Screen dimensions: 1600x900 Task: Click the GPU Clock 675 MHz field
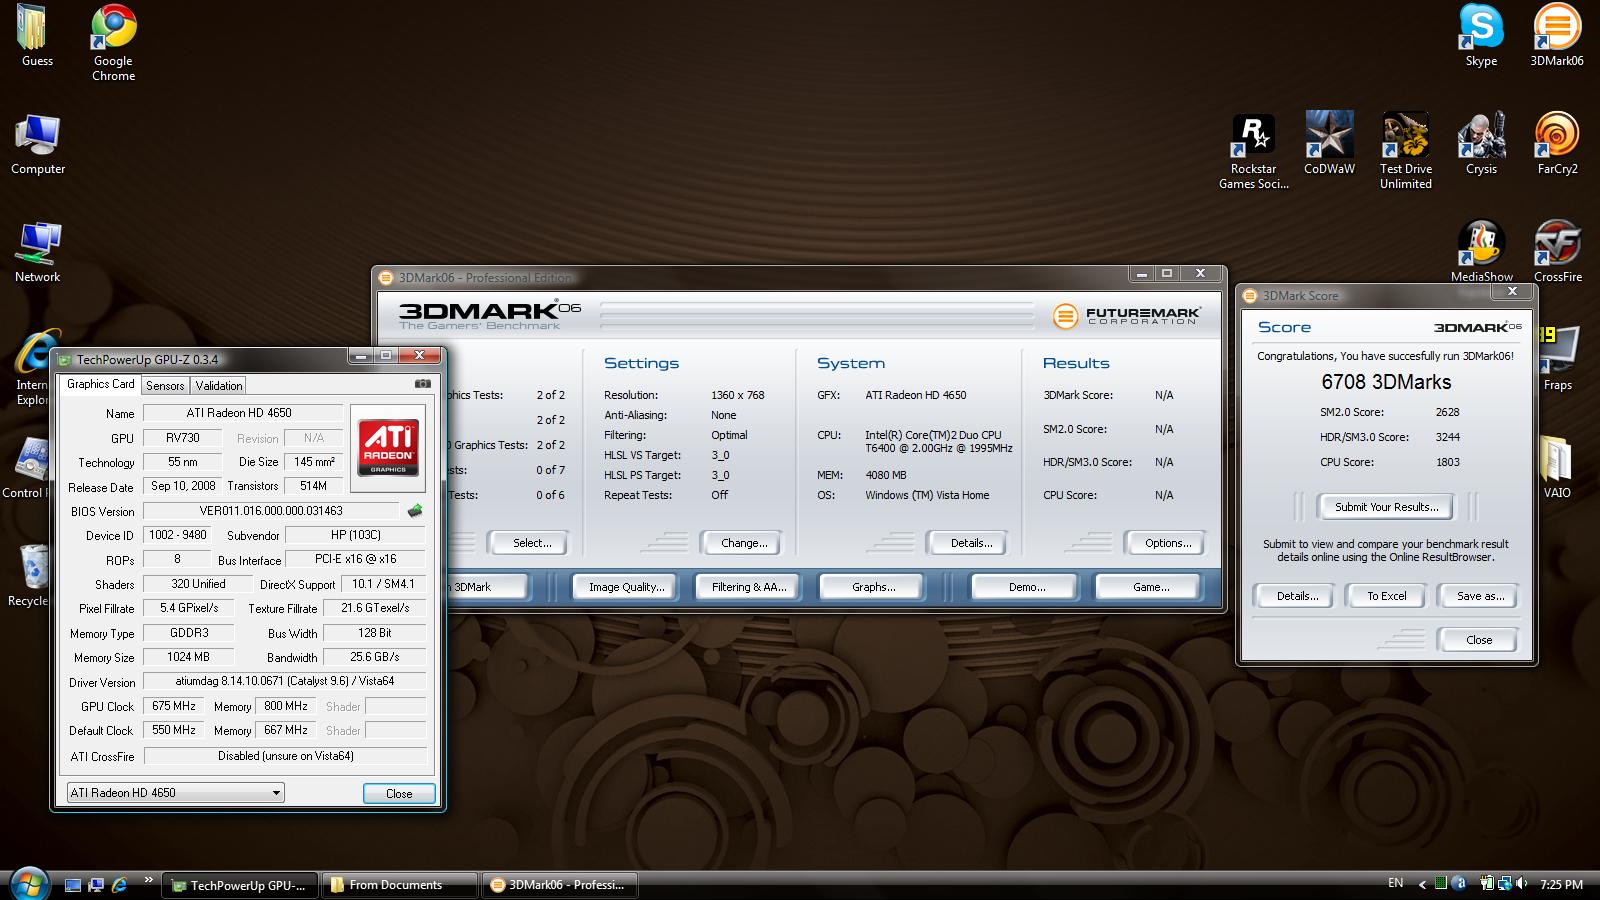174,706
